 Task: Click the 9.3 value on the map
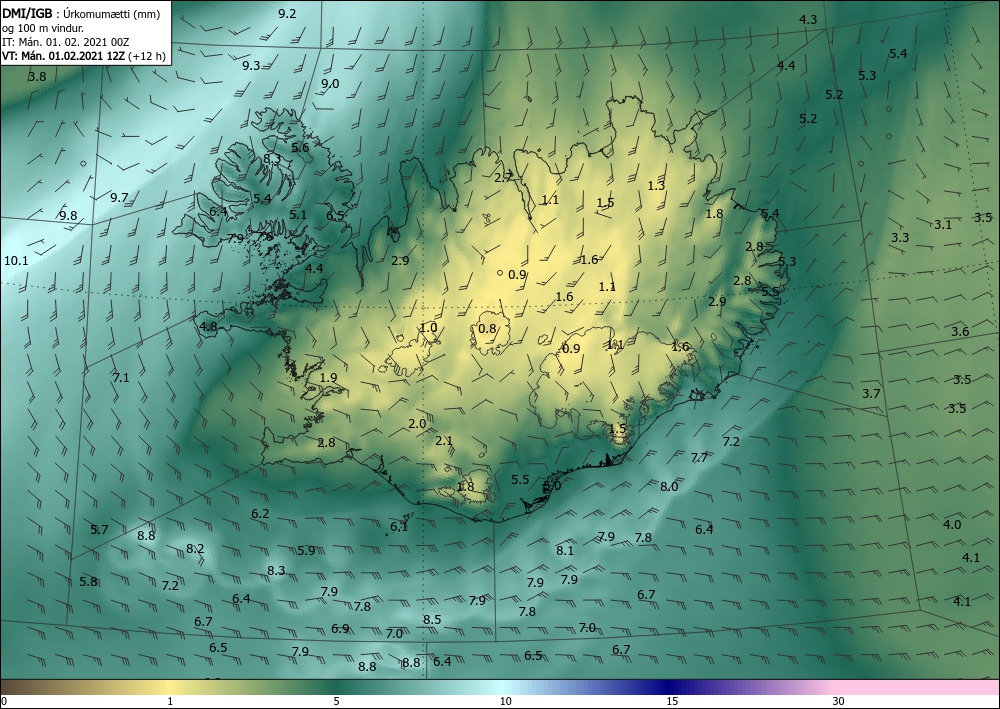pos(251,66)
